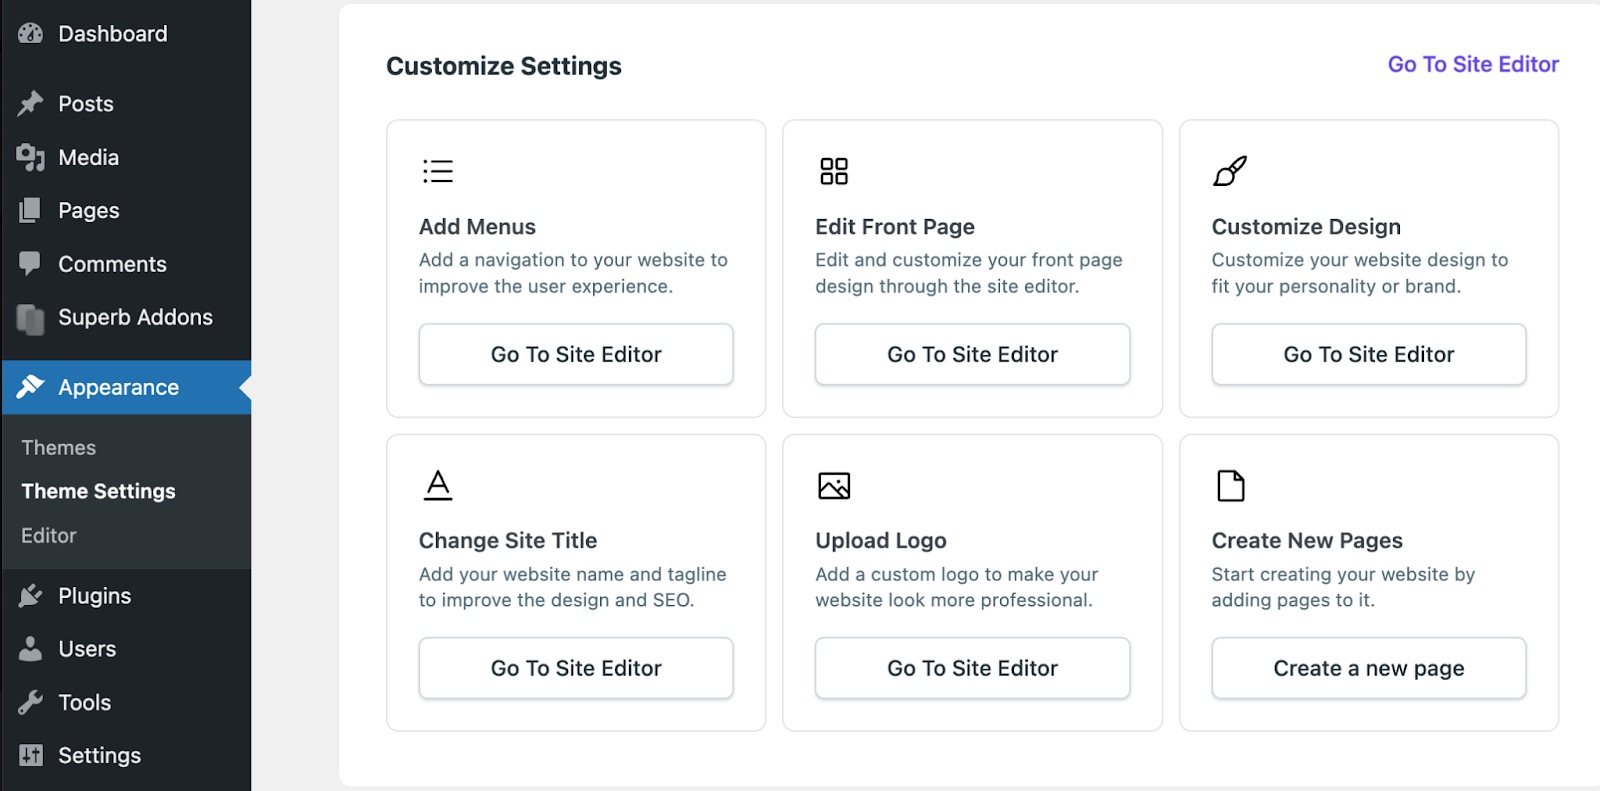Click the Edit Front Page grid icon
The height and width of the screenshot is (791, 1600).
click(x=834, y=171)
